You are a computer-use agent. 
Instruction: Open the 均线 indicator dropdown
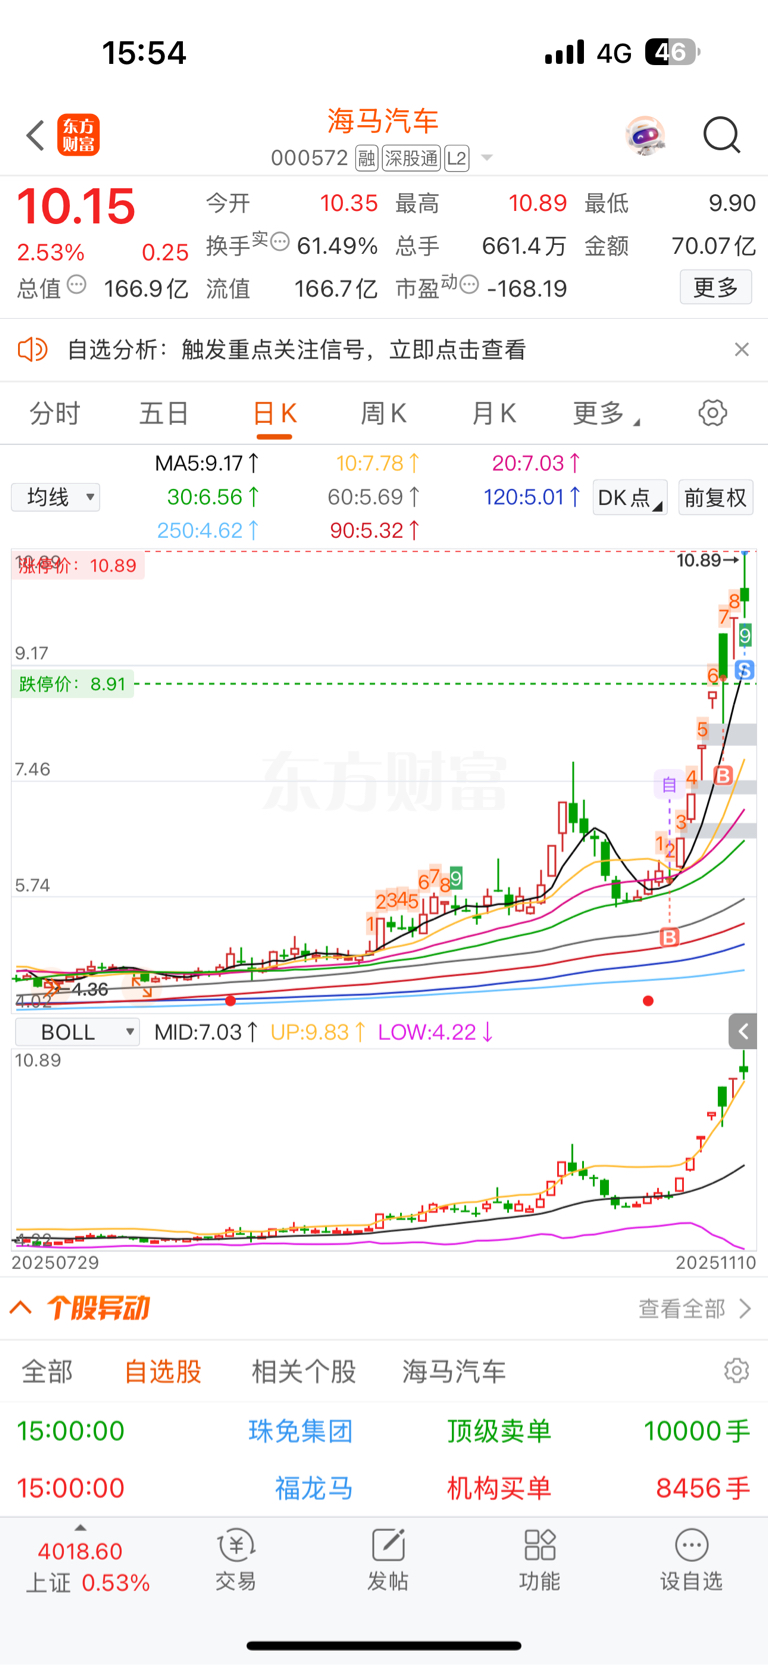[x=55, y=497]
